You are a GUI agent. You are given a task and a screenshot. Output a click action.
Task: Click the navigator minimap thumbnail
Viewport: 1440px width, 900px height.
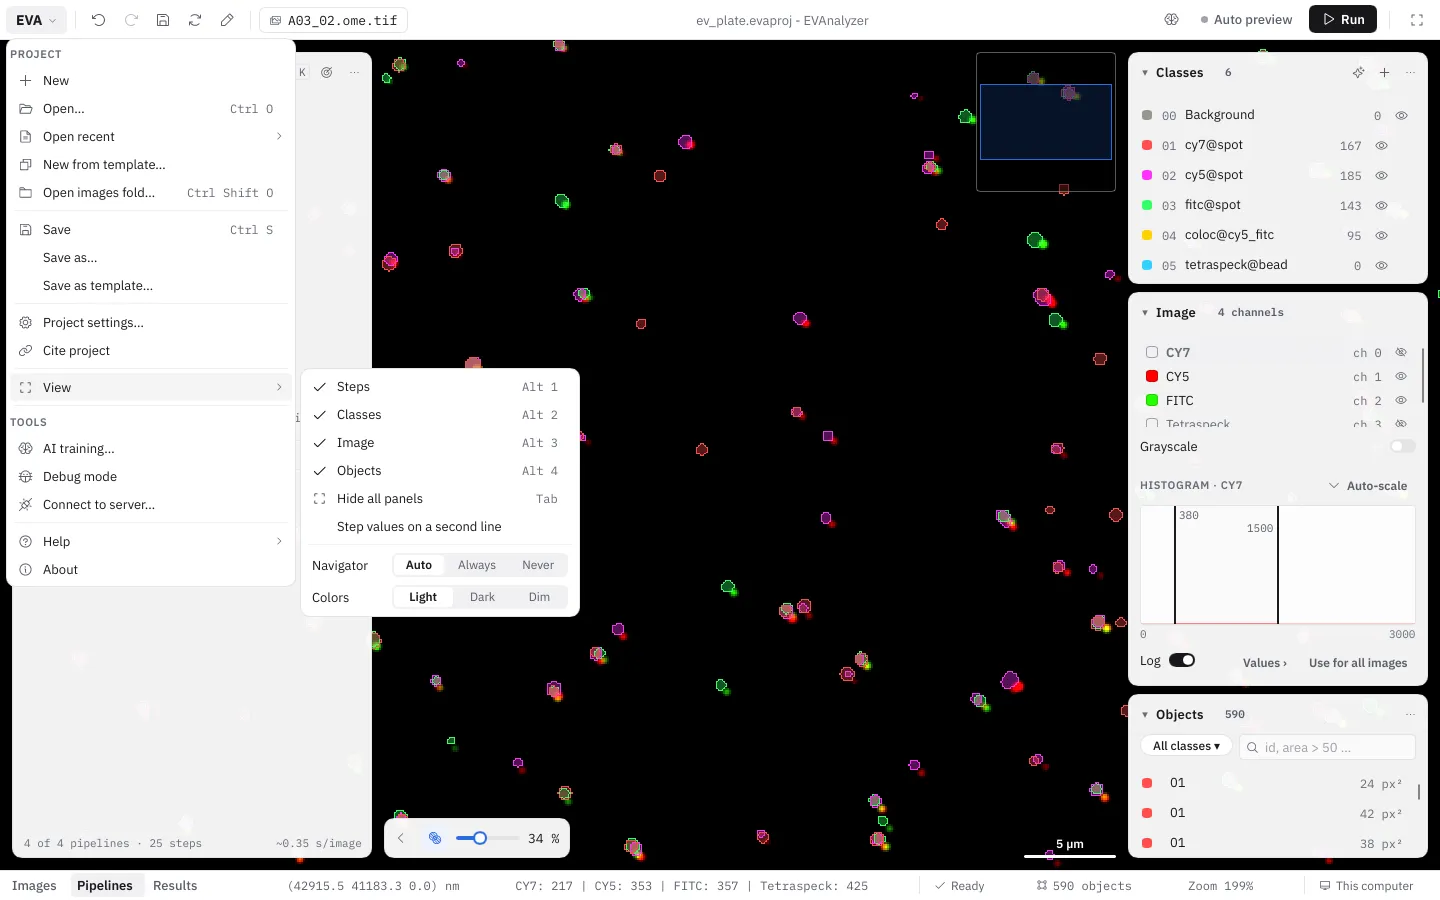point(1046,122)
